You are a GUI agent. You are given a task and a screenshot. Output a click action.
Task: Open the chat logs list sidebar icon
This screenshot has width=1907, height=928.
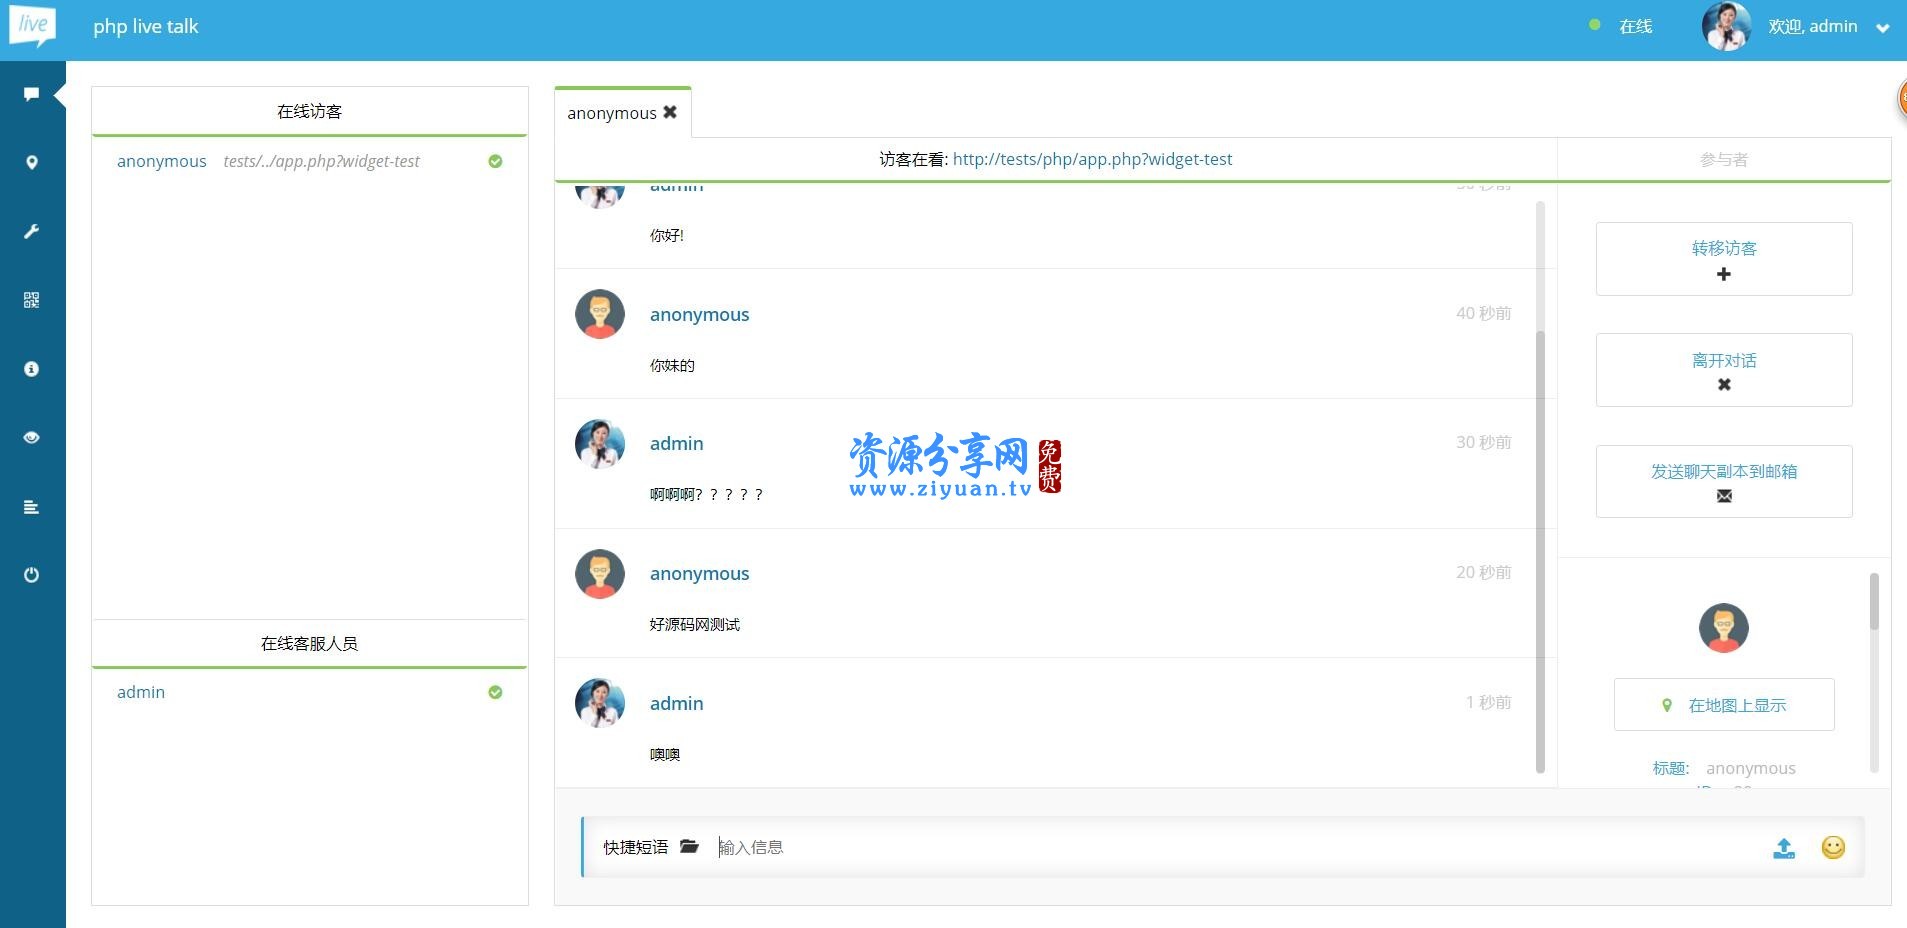pyautogui.click(x=32, y=507)
